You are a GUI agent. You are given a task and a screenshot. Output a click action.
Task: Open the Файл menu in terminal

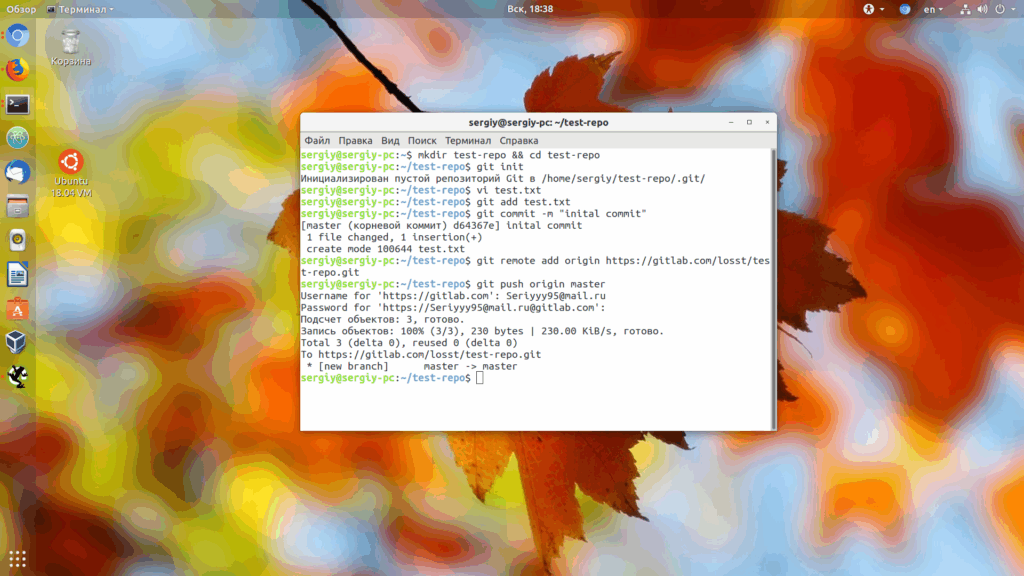click(x=317, y=140)
